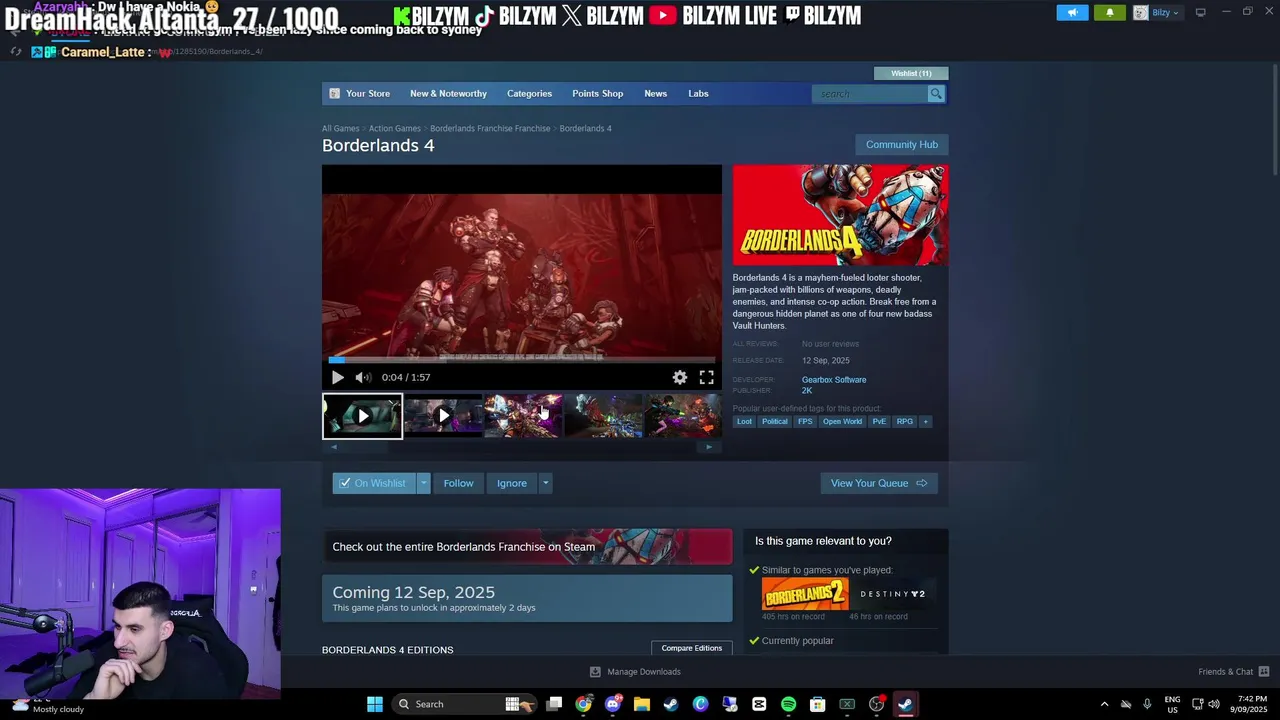
Task: Focus the store search field
Action: click(x=870, y=94)
